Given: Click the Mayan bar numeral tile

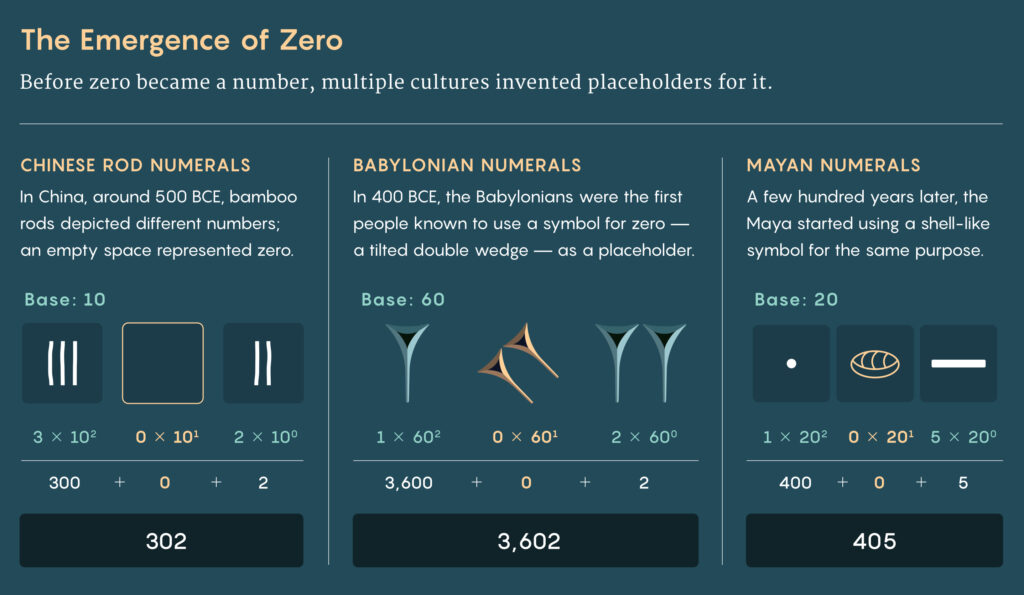Looking at the screenshot, I should [x=959, y=363].
